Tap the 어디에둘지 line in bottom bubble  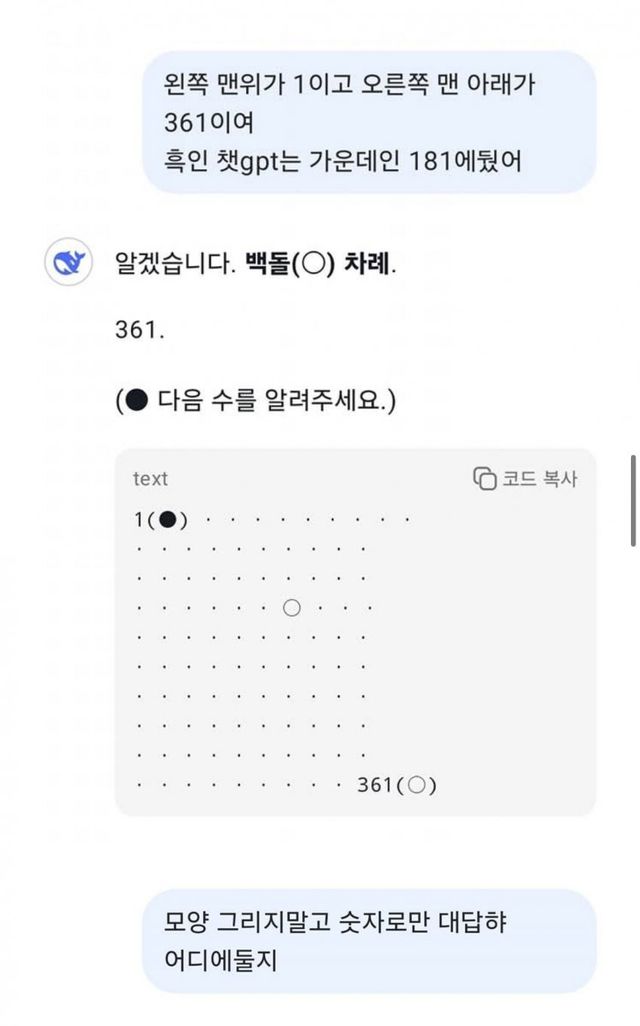click(x=220, y=961)
